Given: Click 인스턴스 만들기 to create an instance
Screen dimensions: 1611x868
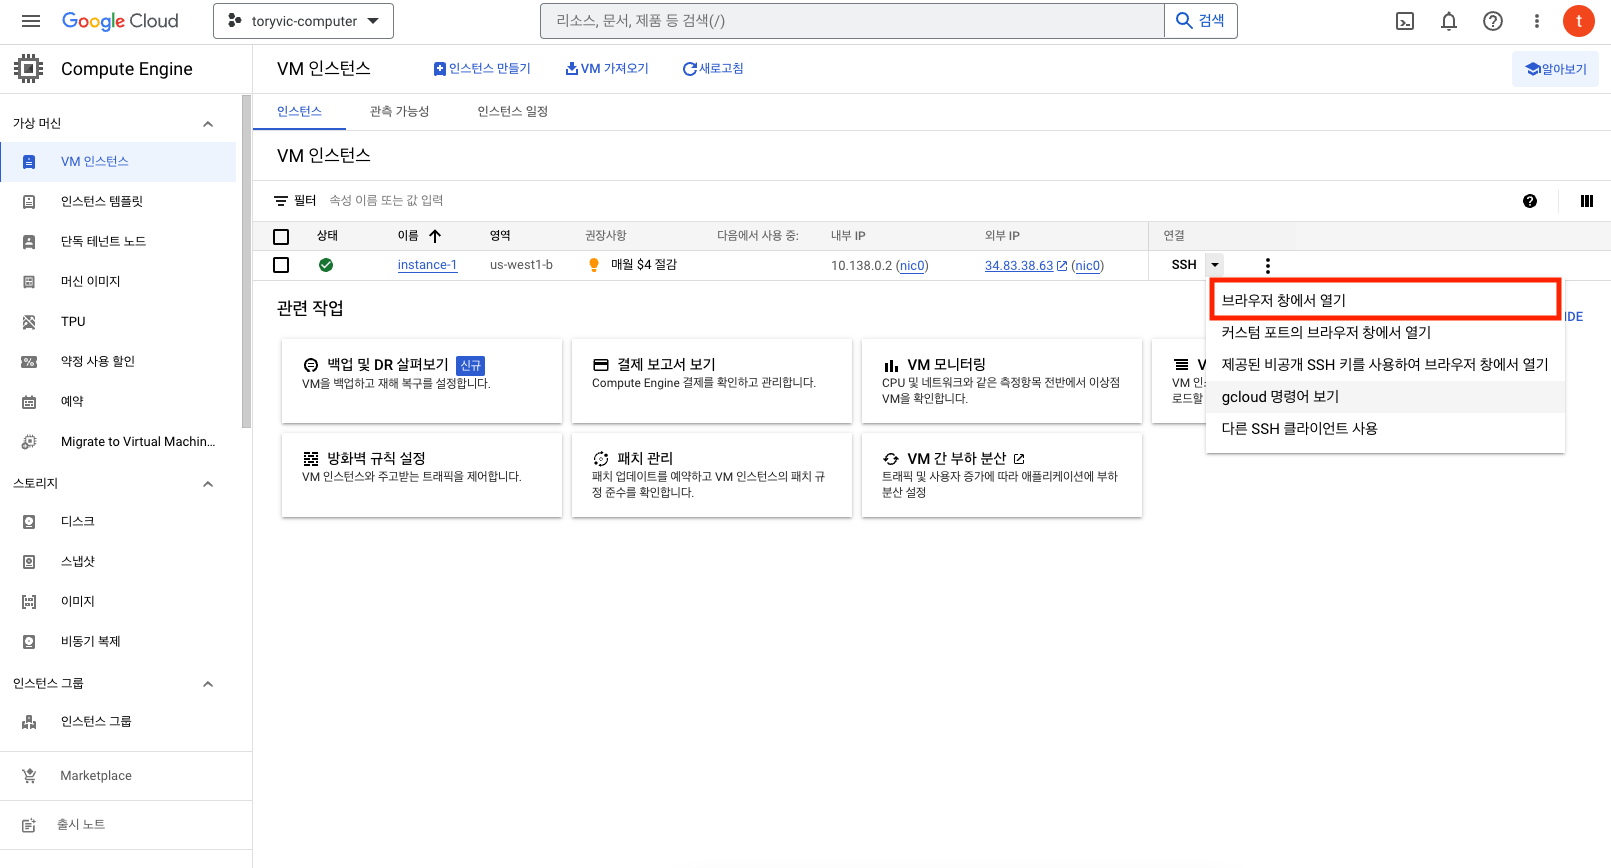Looking at the screenshot, I should pyautogui.click(x=482, y=69).
